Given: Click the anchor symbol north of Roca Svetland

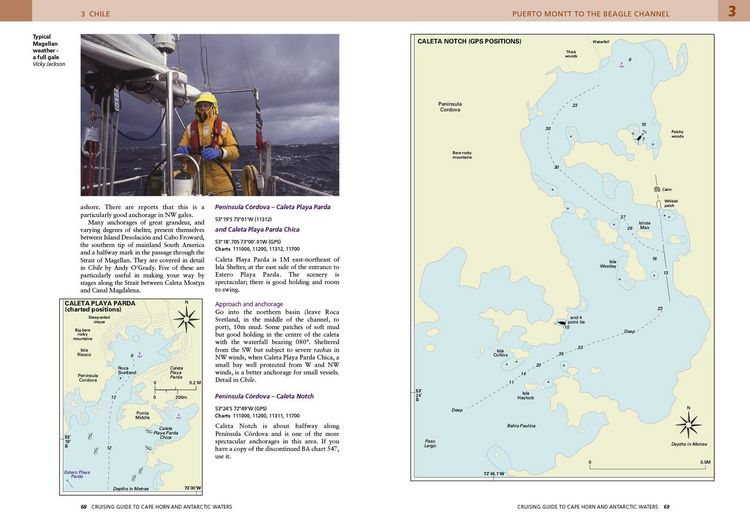Looking at the screenshot, I should coord(140,355).
